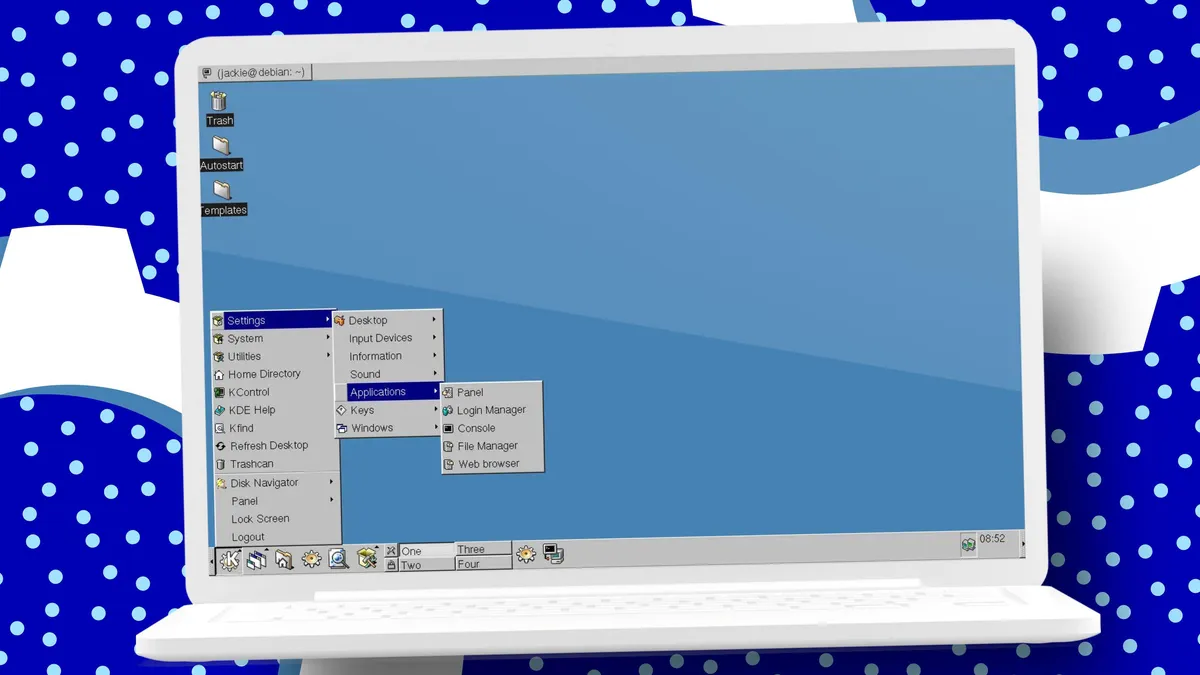Launch Kfind from the K menu

(275, 428)
